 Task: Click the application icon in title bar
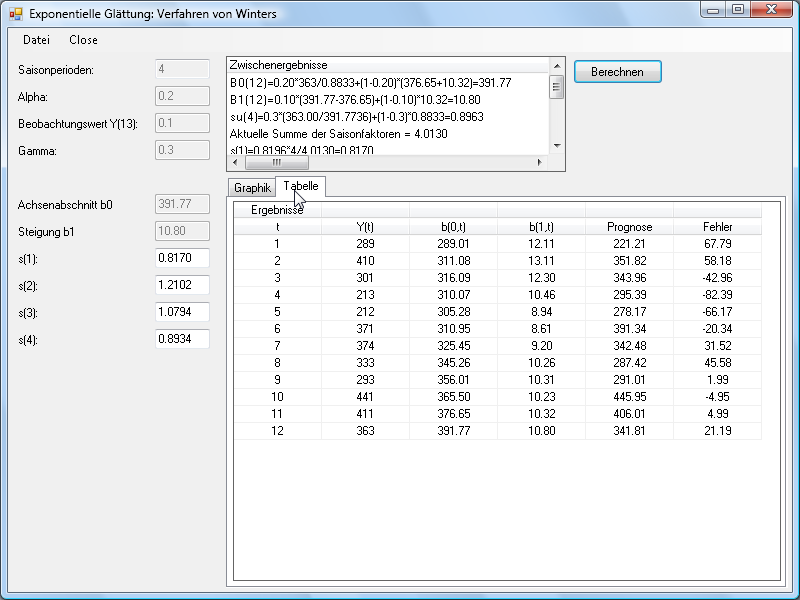(15, 14)
